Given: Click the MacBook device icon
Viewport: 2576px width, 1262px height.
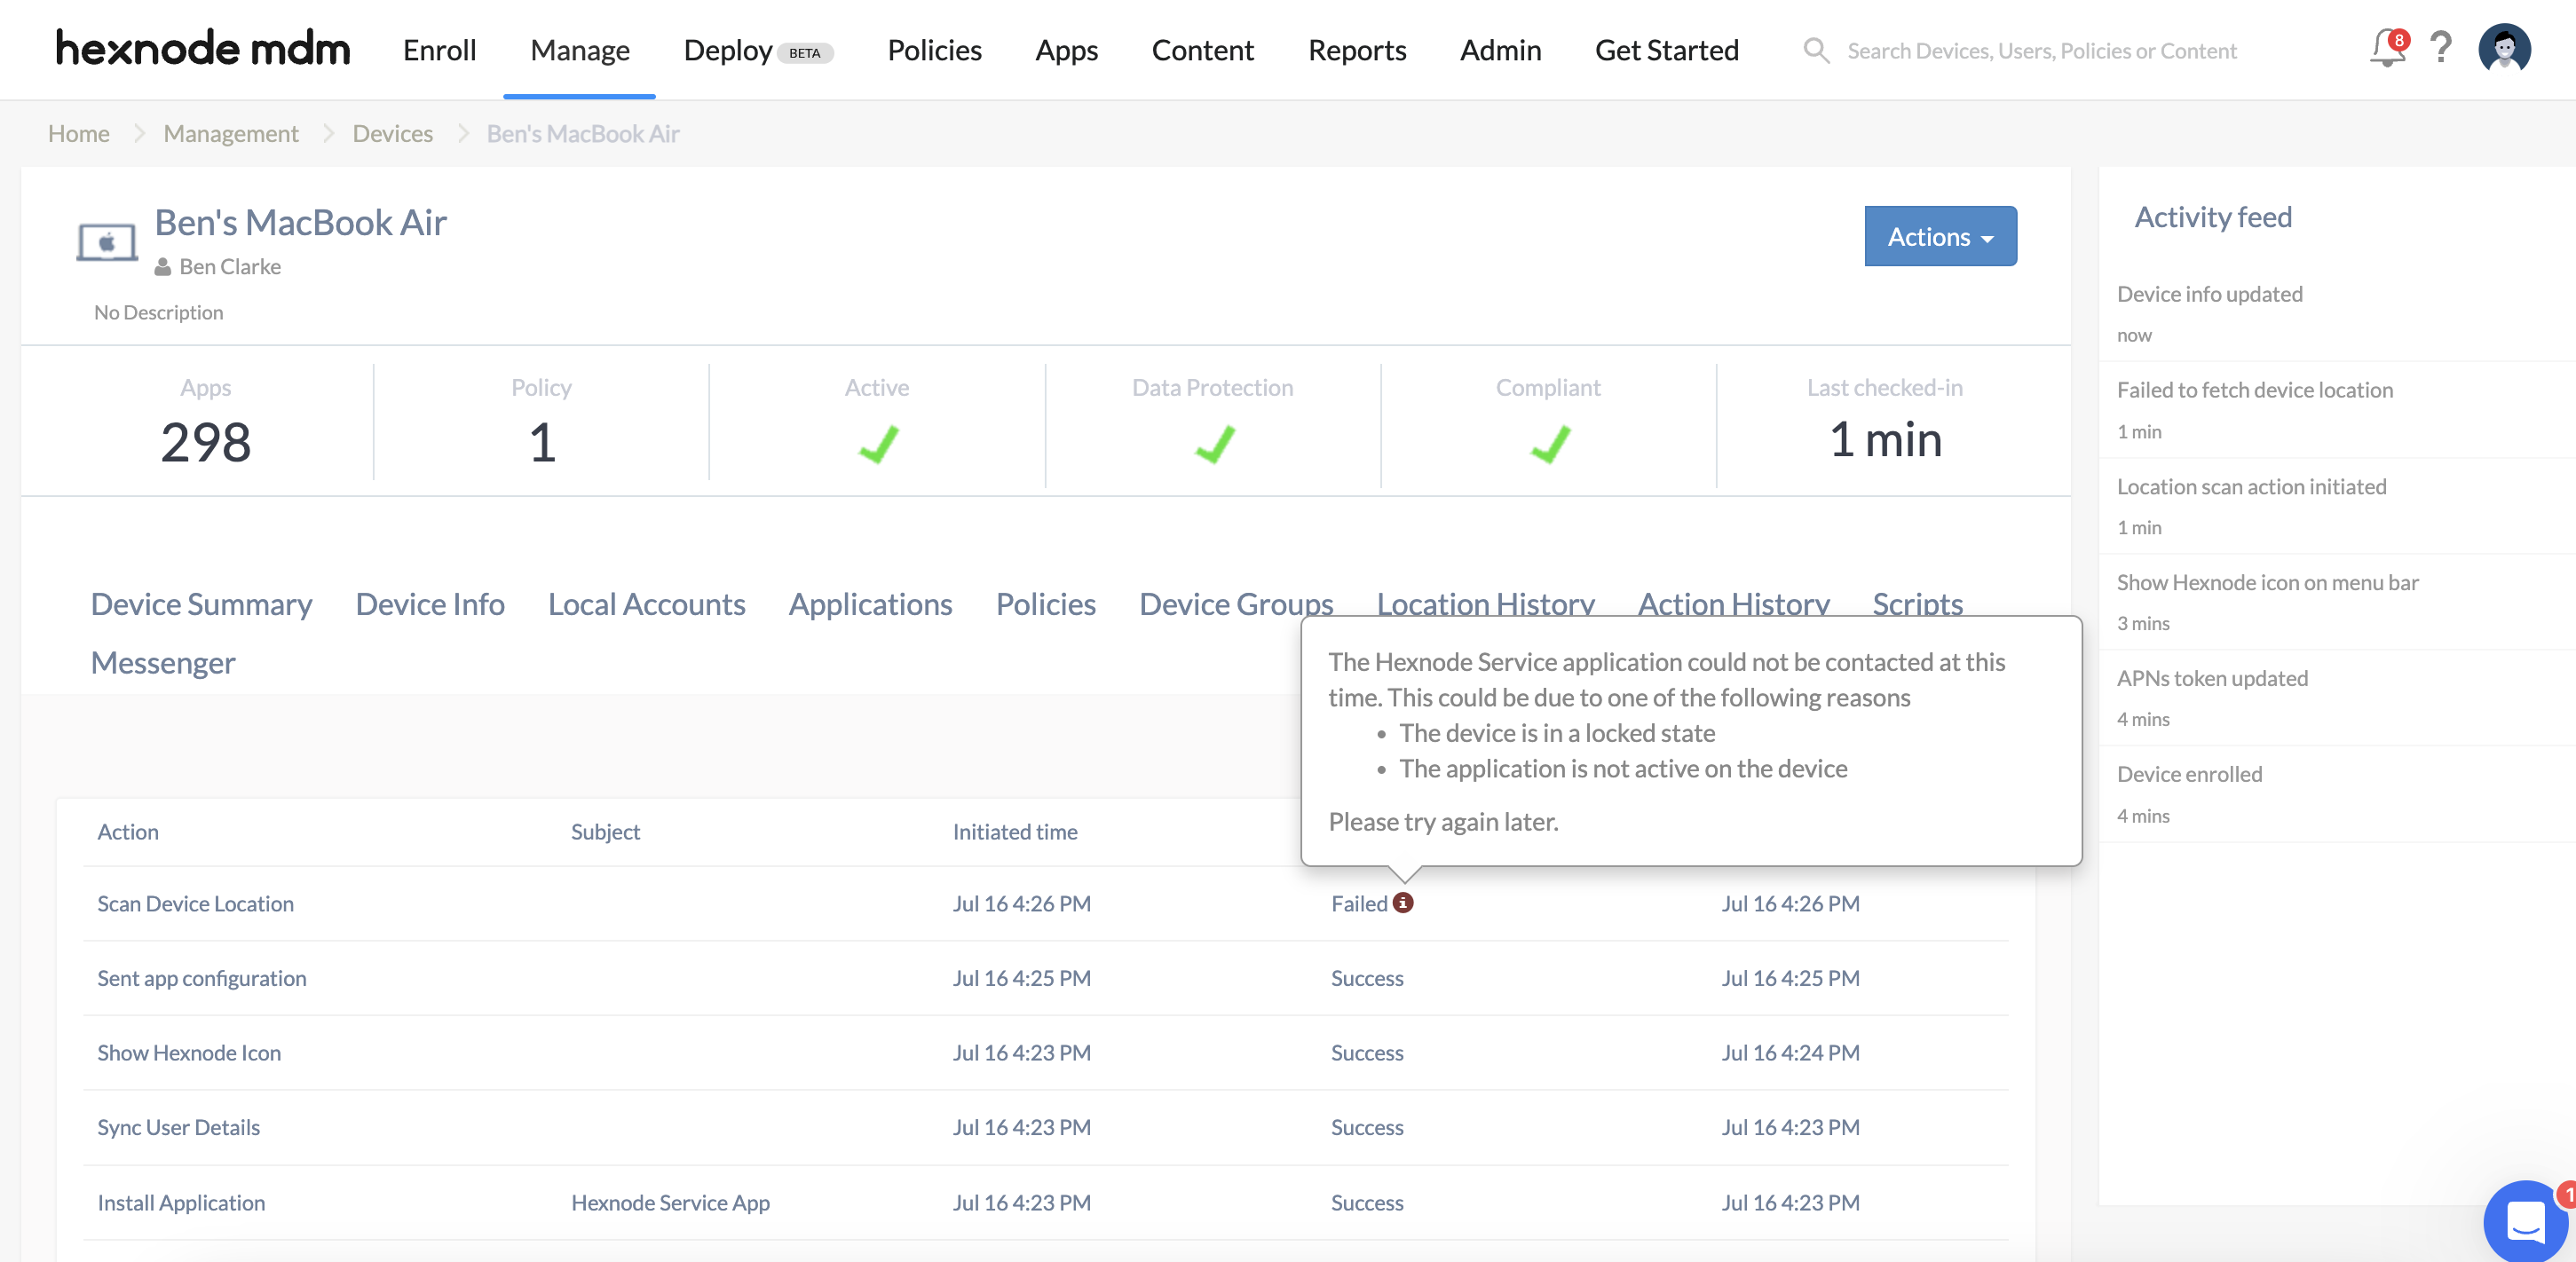Looking at the screenshot, I should coord(107,241).
